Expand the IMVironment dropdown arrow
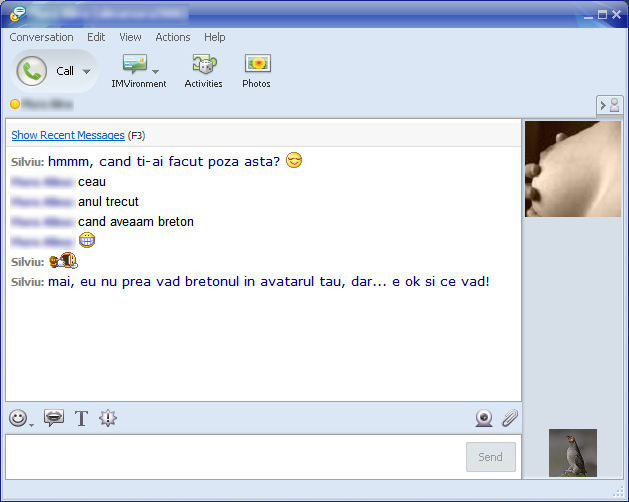 pyautogui.click(x=156, y=71)
